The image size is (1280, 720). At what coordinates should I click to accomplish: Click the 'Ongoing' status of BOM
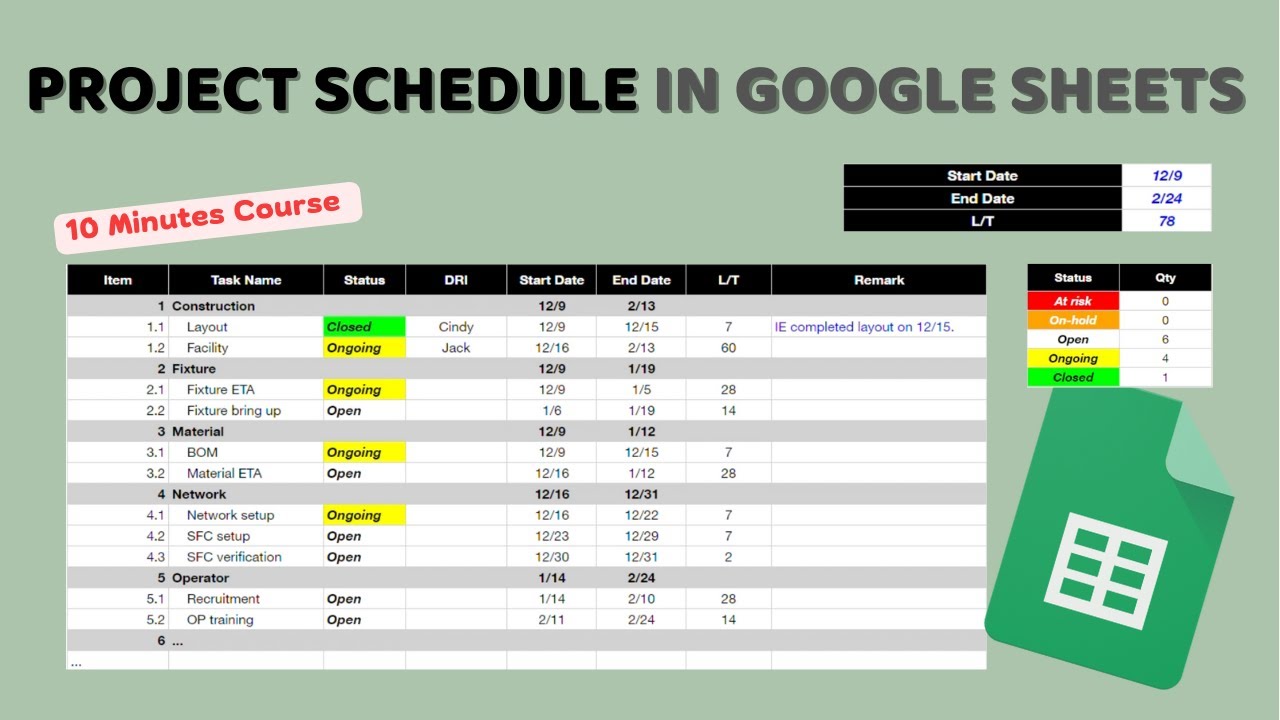(x=365, y=452)
